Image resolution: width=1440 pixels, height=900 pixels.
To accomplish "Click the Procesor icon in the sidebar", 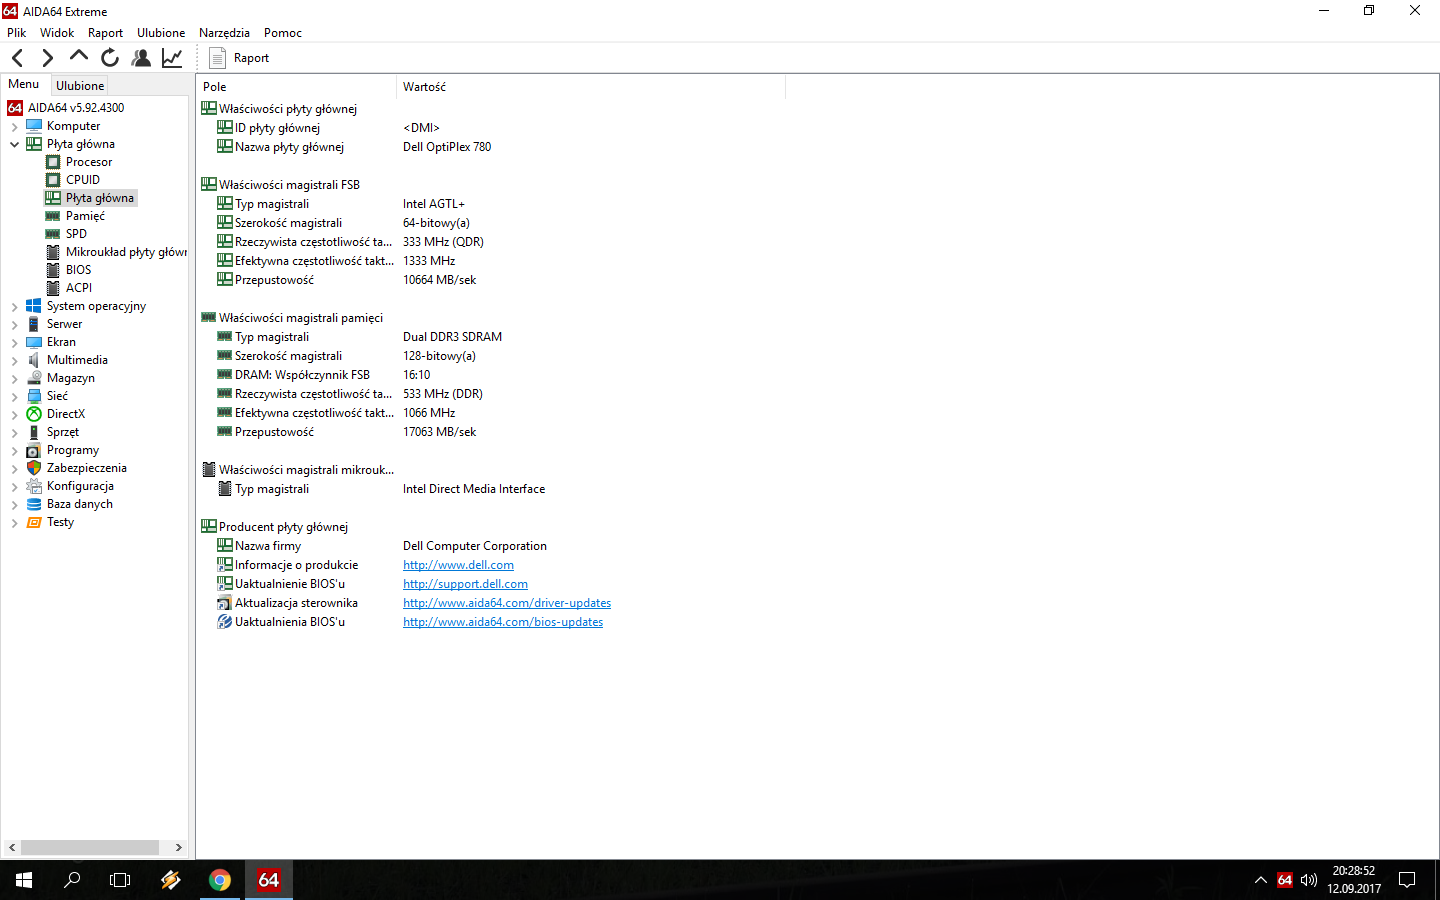I will 53,162.
